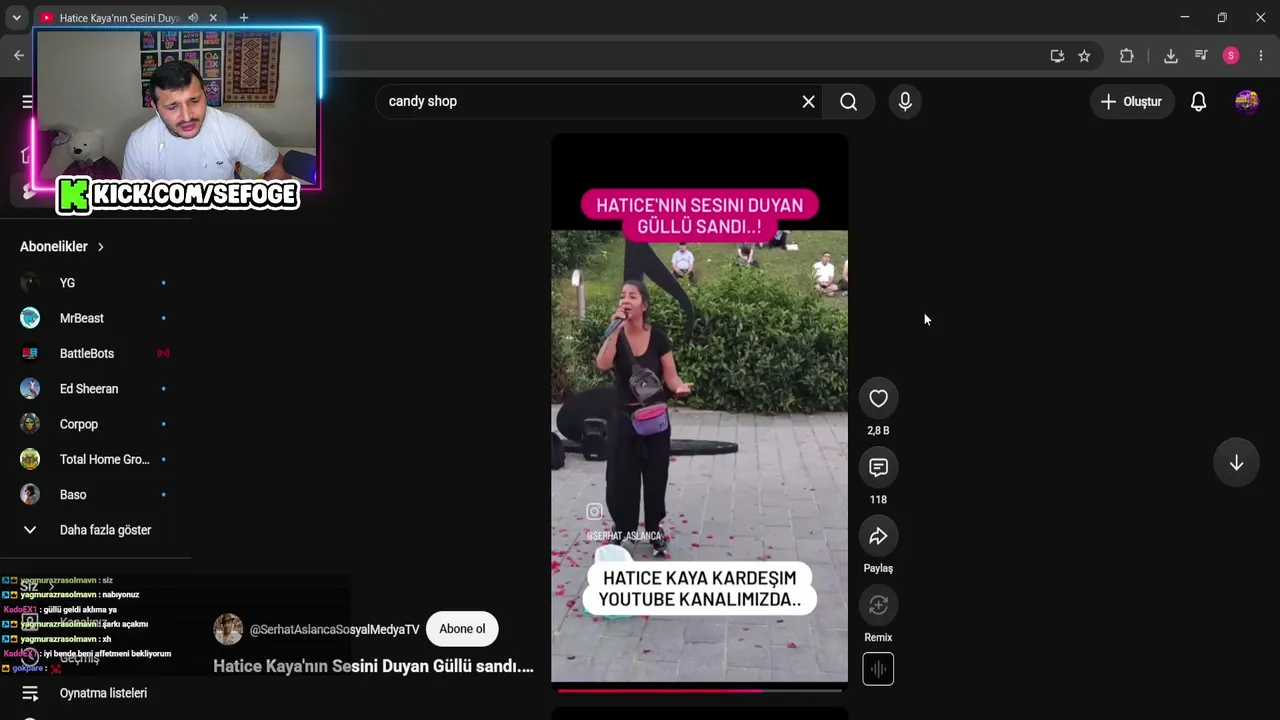Click the install app icon in address bar

(1057, 56)
